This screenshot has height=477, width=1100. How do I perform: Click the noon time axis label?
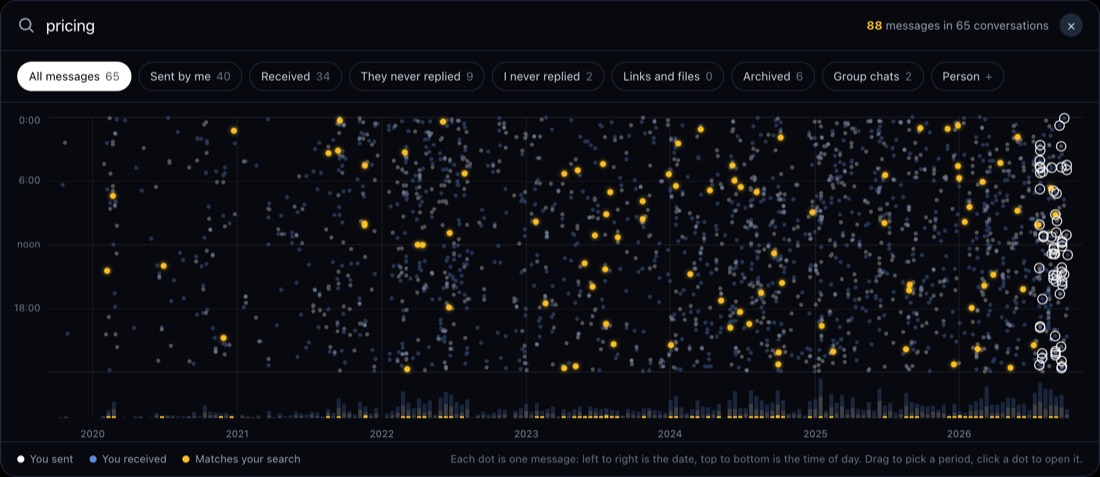point(29,244)
